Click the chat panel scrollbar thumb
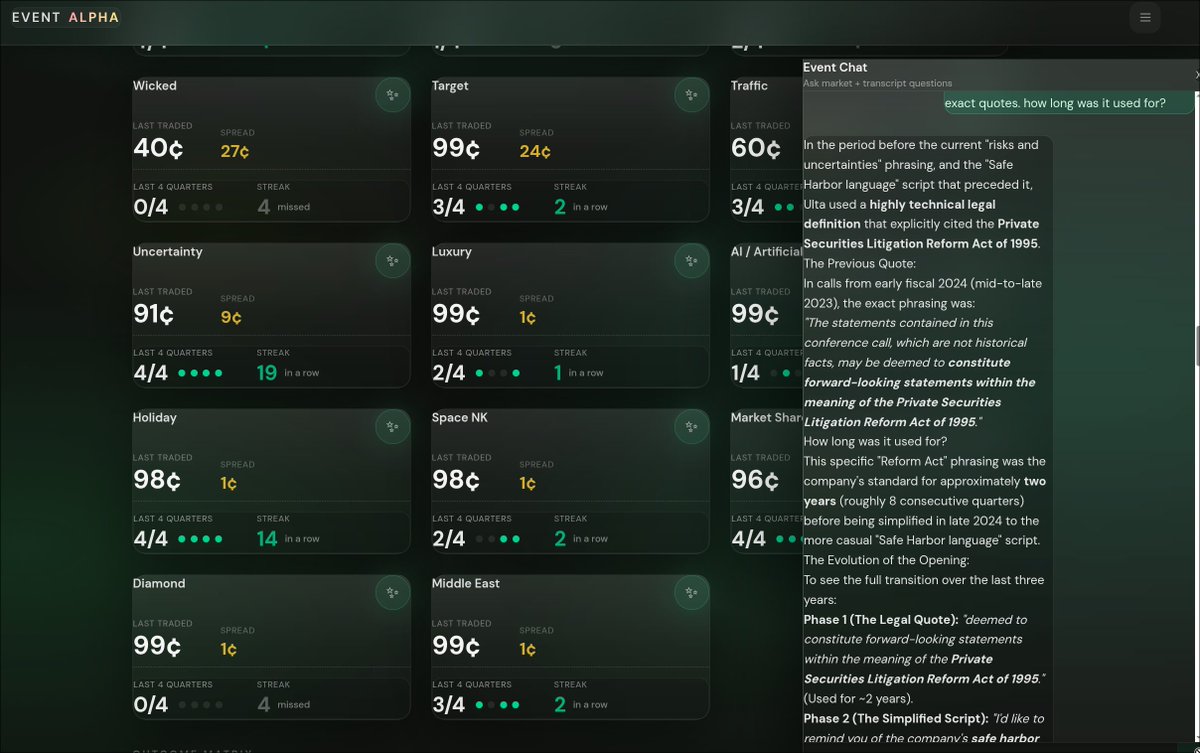 [x=1197, y=345]
